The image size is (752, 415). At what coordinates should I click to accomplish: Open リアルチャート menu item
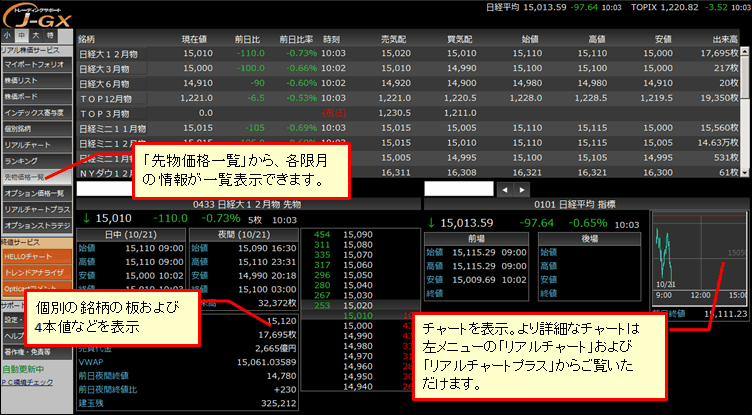[x=36, y=145]
